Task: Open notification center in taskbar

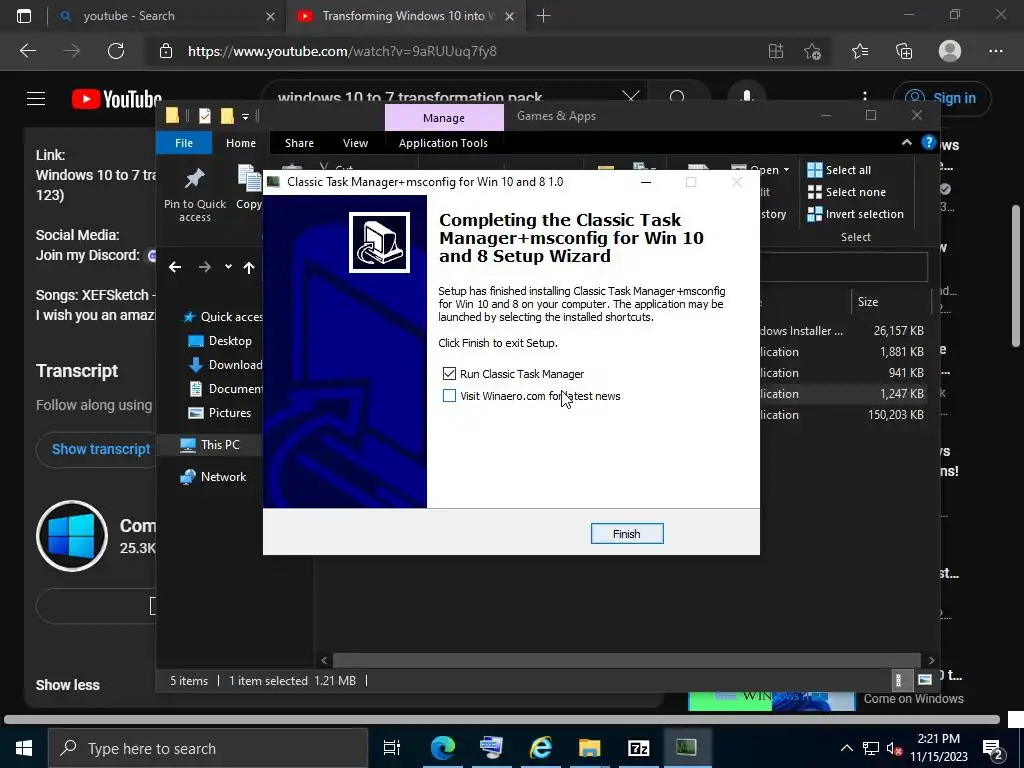Action: click(994, 748)
